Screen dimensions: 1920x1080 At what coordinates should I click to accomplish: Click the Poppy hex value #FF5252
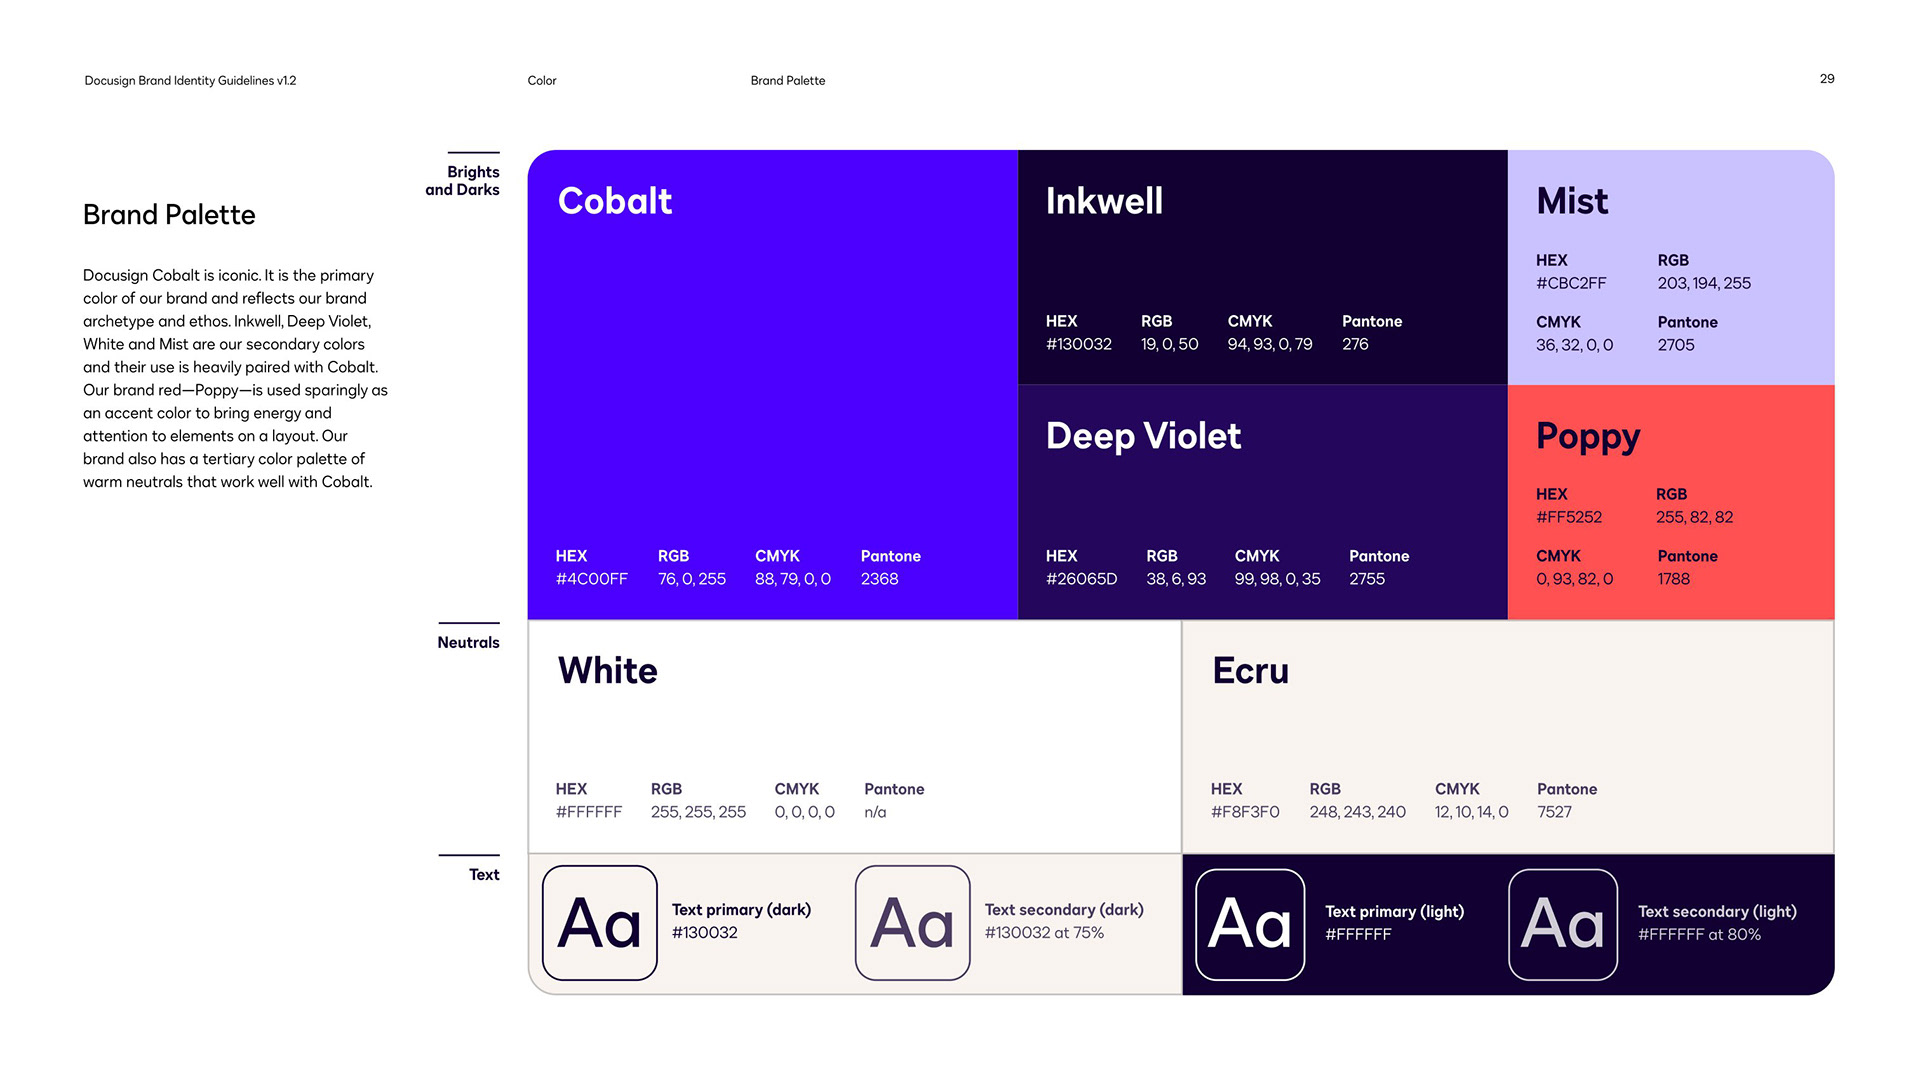[x=1569, y=517]
